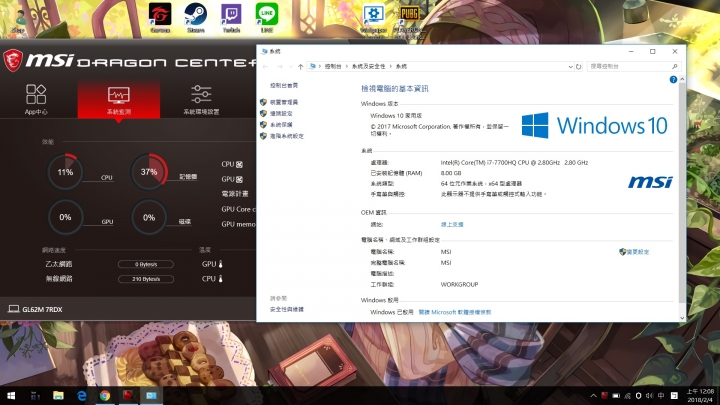The height and width of the screenshot is (405, 720).
Task: Click the Control Panel search field
Action: point(632,66)
